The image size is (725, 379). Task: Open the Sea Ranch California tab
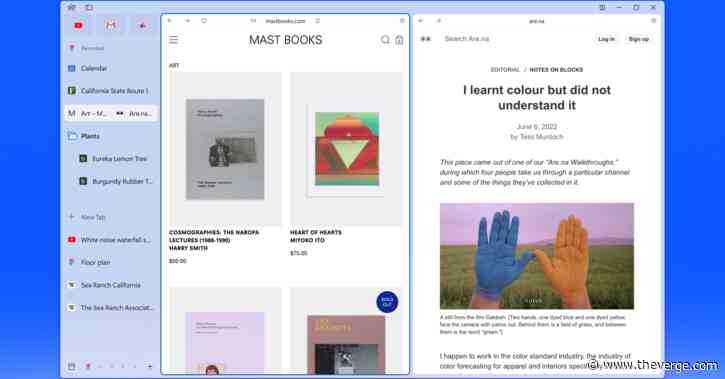coord(111,285)
